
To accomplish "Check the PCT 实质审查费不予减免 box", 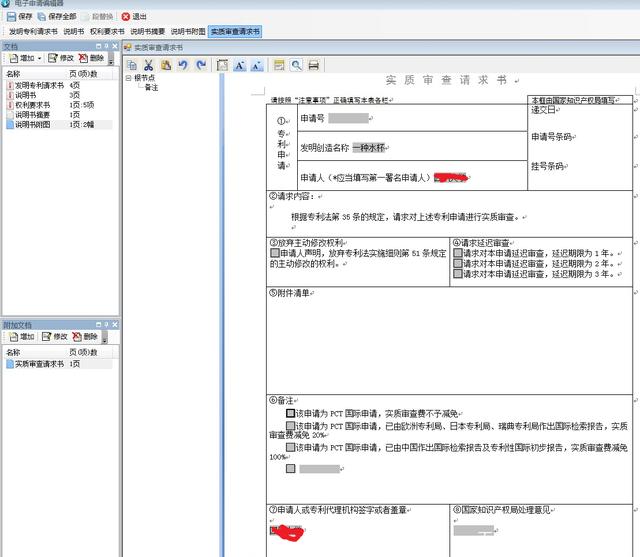I will [291, 413].
